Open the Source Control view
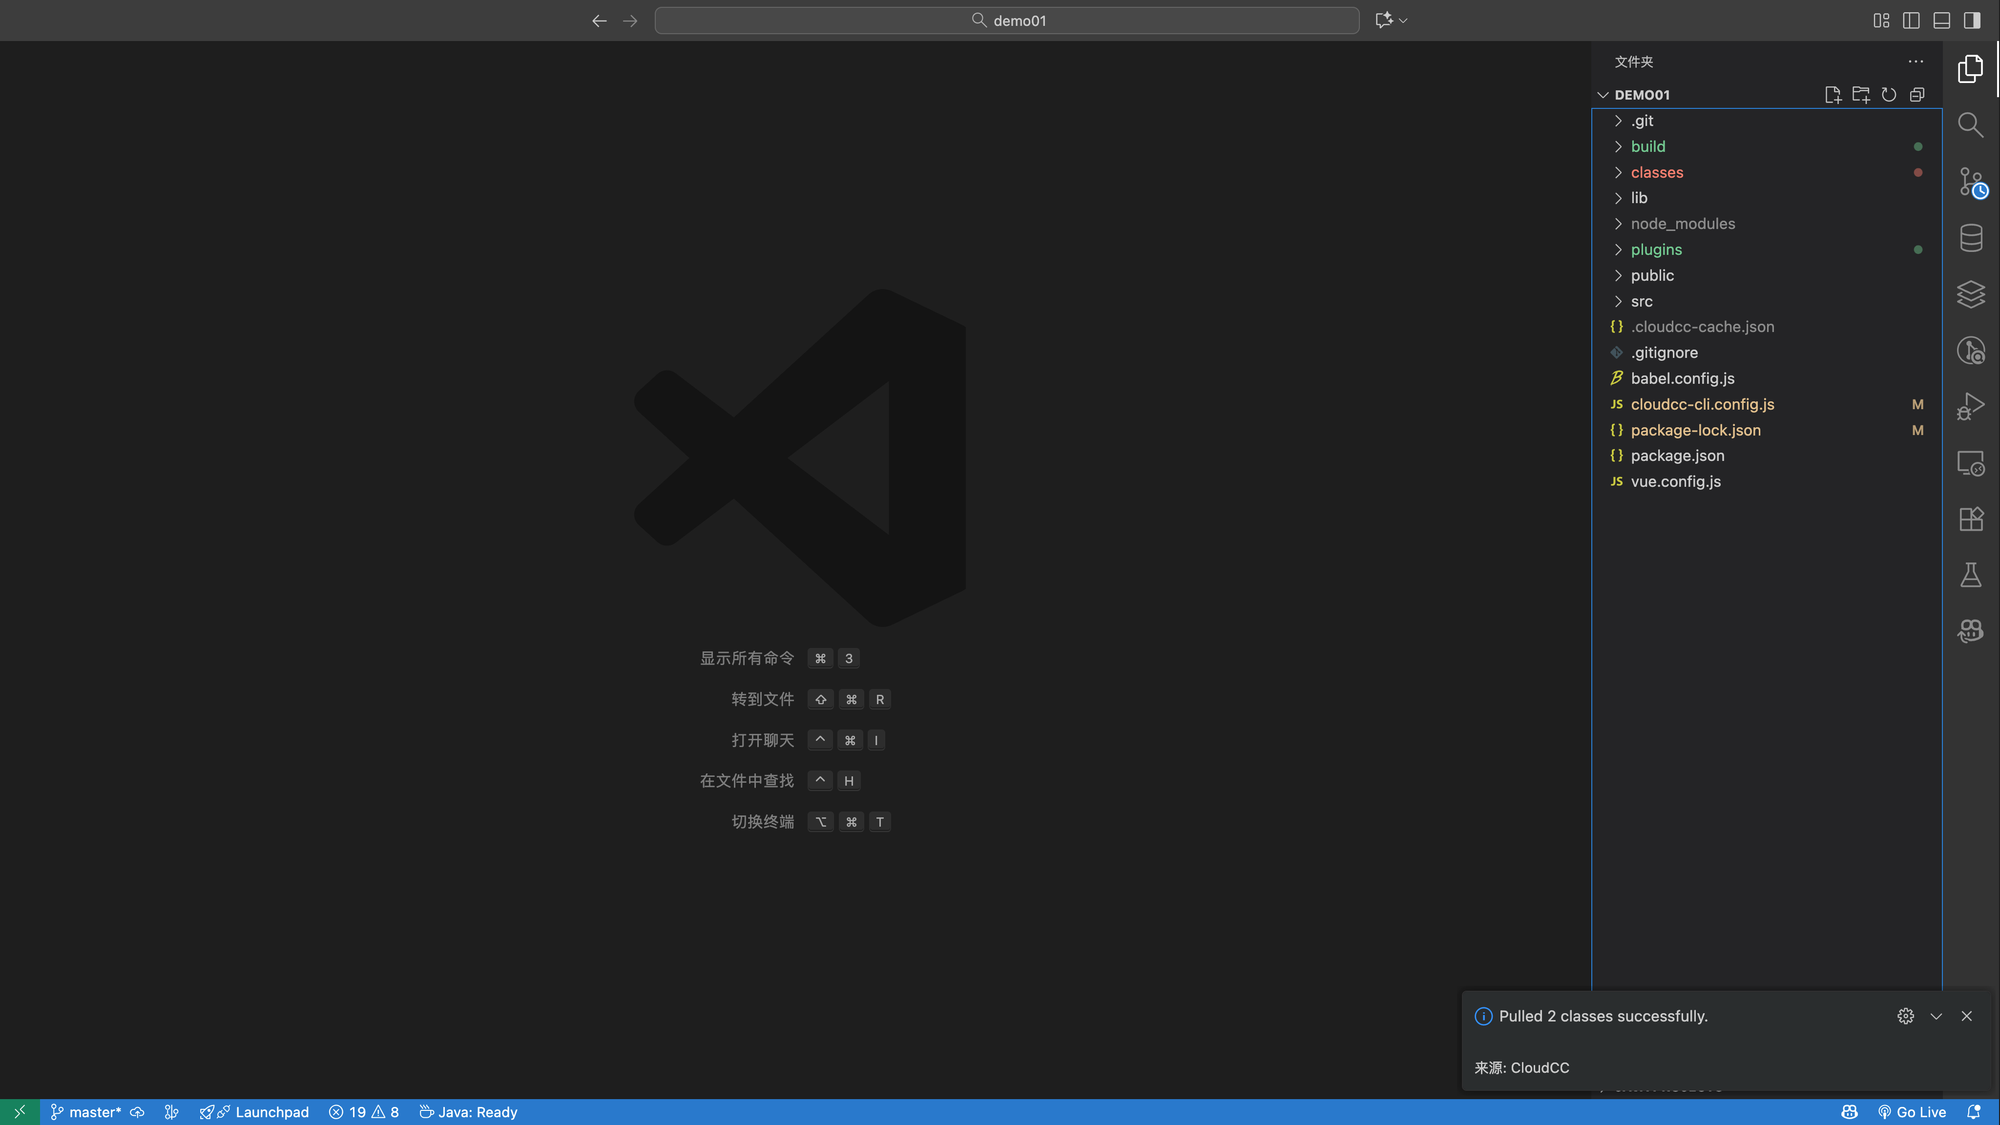2000x1125 pixels. 1970,182
